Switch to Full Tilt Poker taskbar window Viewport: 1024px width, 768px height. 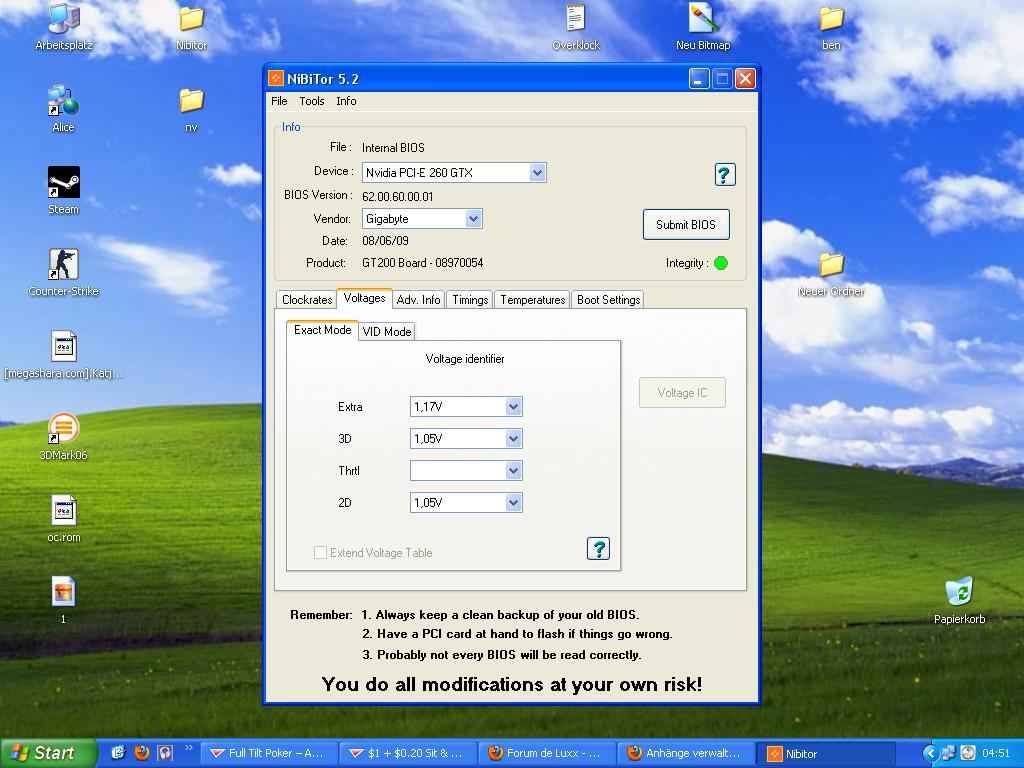tap(270, 753)
